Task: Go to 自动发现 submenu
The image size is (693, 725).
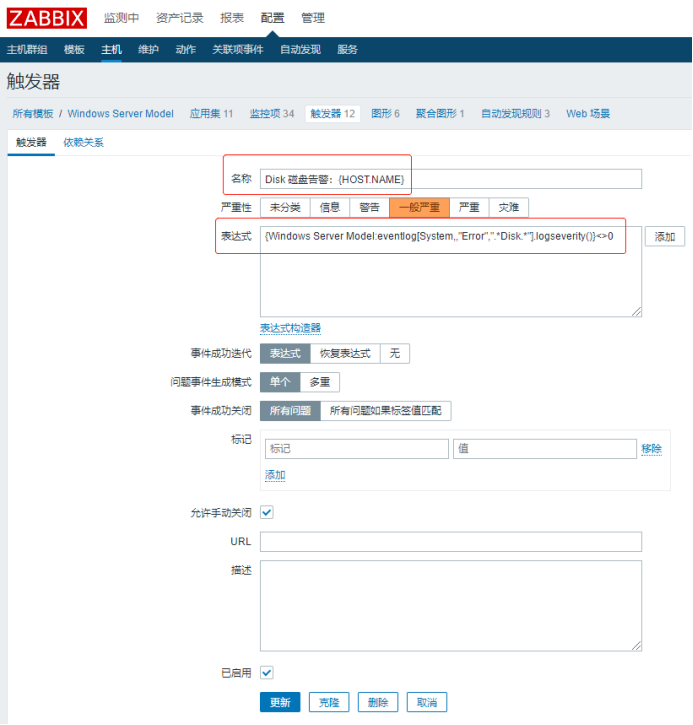Action: tap(300, 49)
